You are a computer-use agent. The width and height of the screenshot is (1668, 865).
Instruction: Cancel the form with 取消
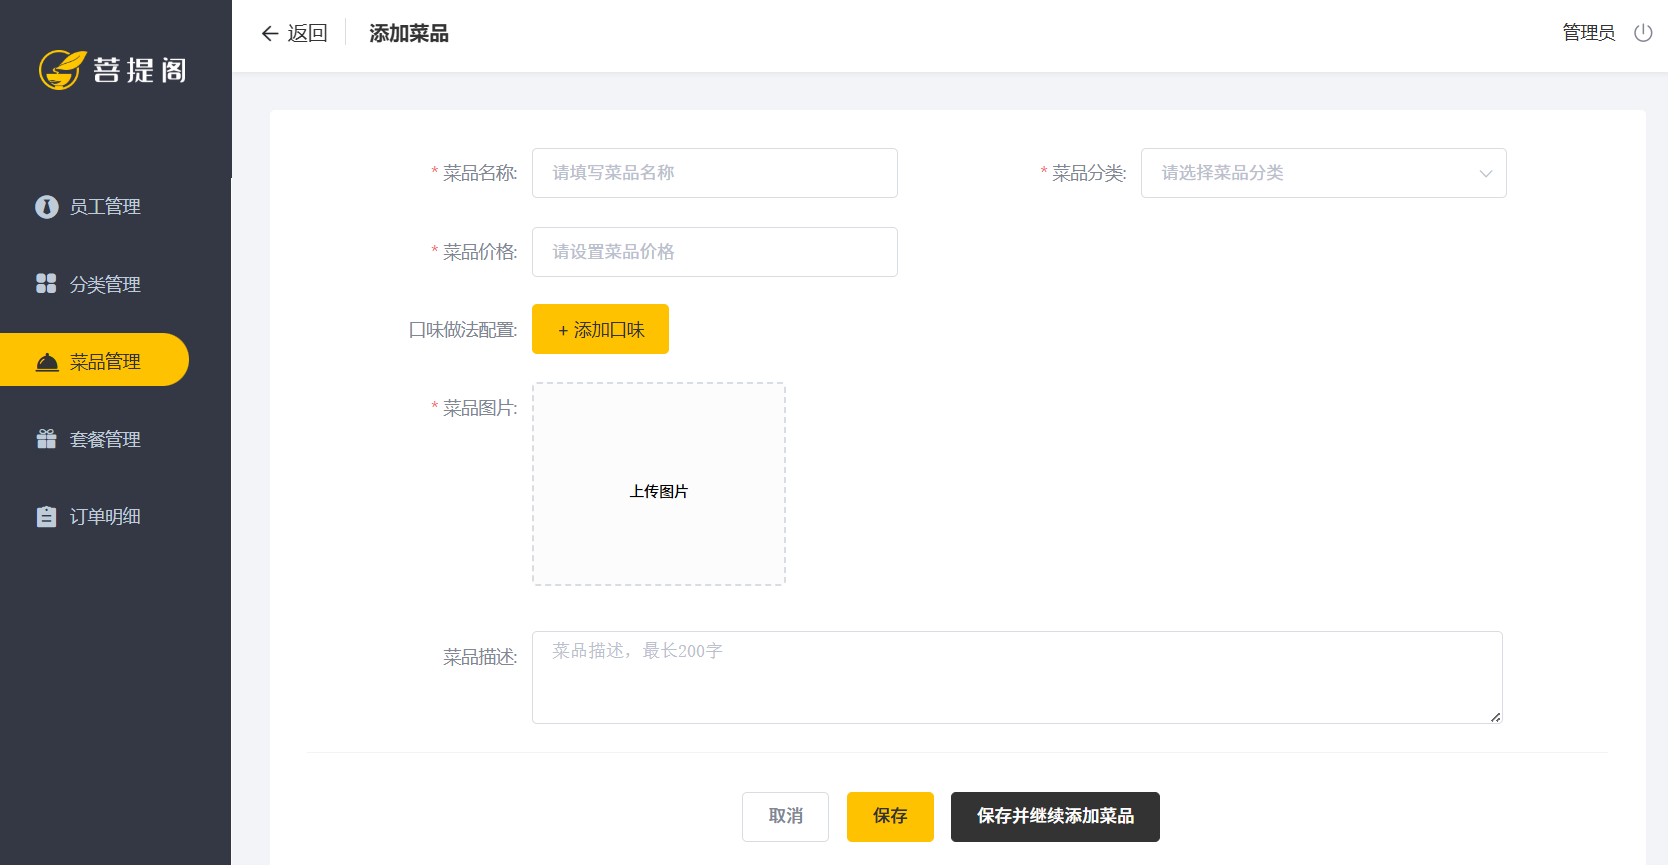pyautogui.click(x=785, y=817)
